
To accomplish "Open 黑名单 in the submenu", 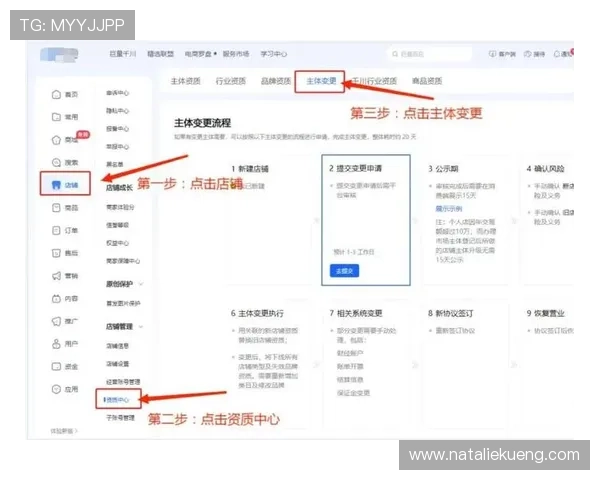I will [x=114, y=165].
